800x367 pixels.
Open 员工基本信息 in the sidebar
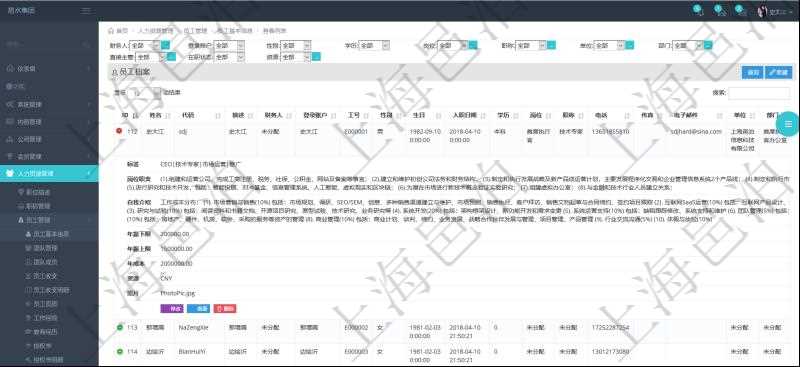tap(51, 234)
